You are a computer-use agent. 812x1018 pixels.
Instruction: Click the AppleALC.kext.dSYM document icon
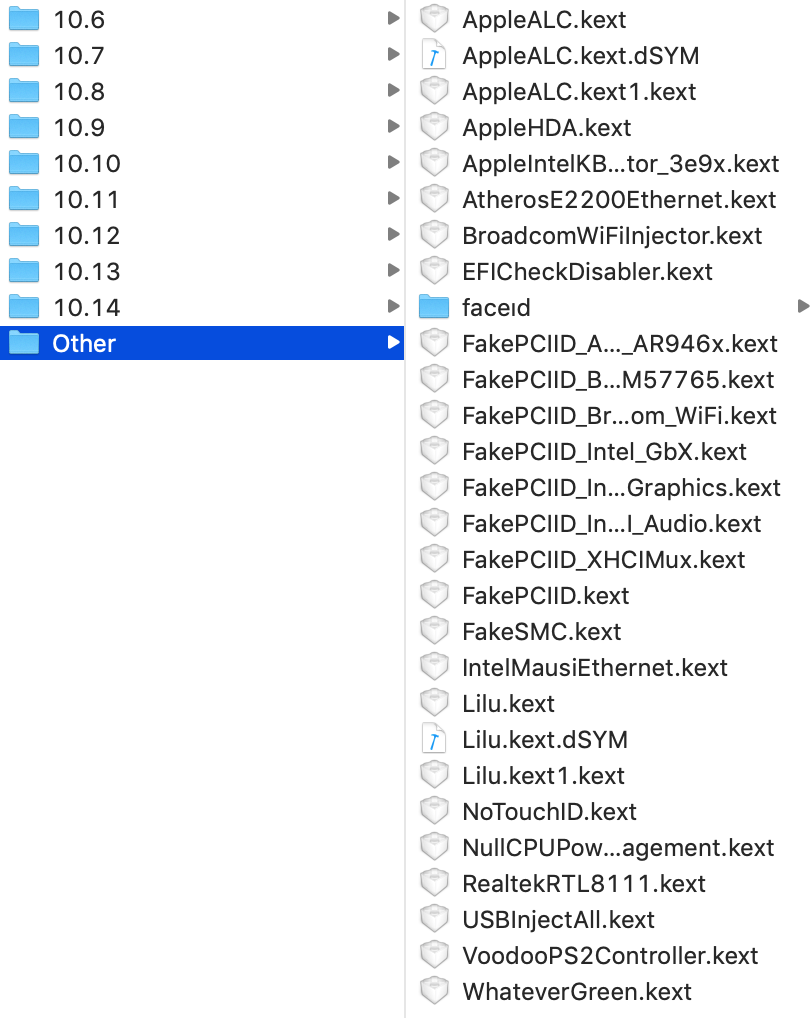(x=434, y=54)
